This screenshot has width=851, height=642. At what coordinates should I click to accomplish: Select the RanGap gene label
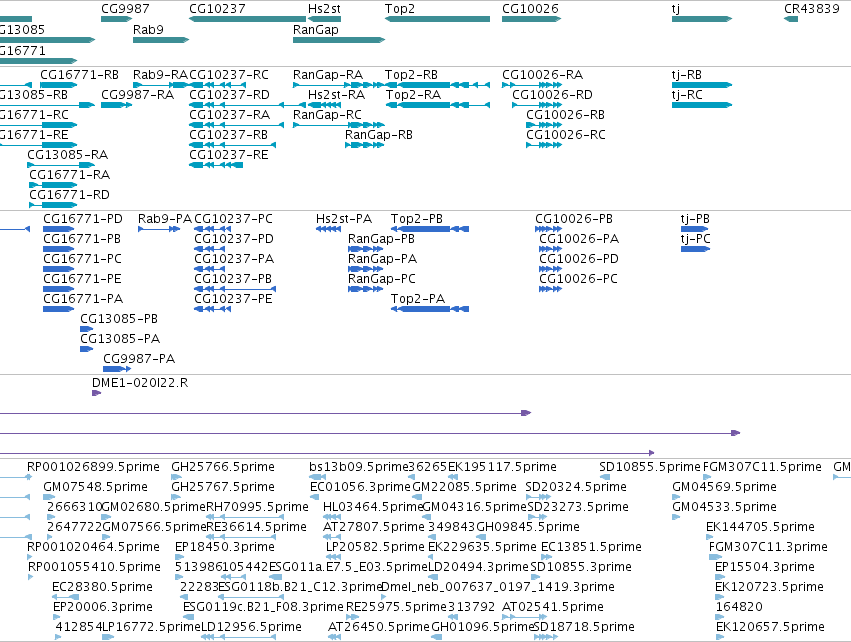point(315,29)
